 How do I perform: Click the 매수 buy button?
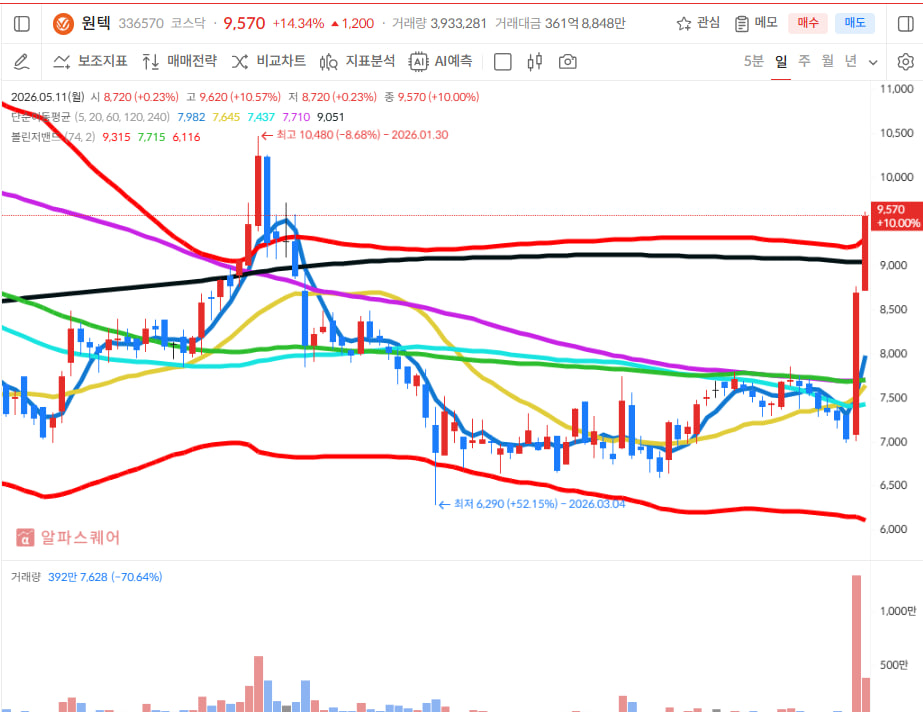[x=808, y=23]
